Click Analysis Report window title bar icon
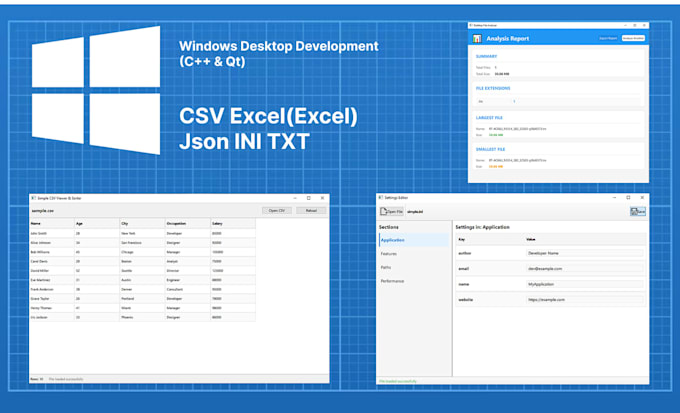 pos(471,26)
